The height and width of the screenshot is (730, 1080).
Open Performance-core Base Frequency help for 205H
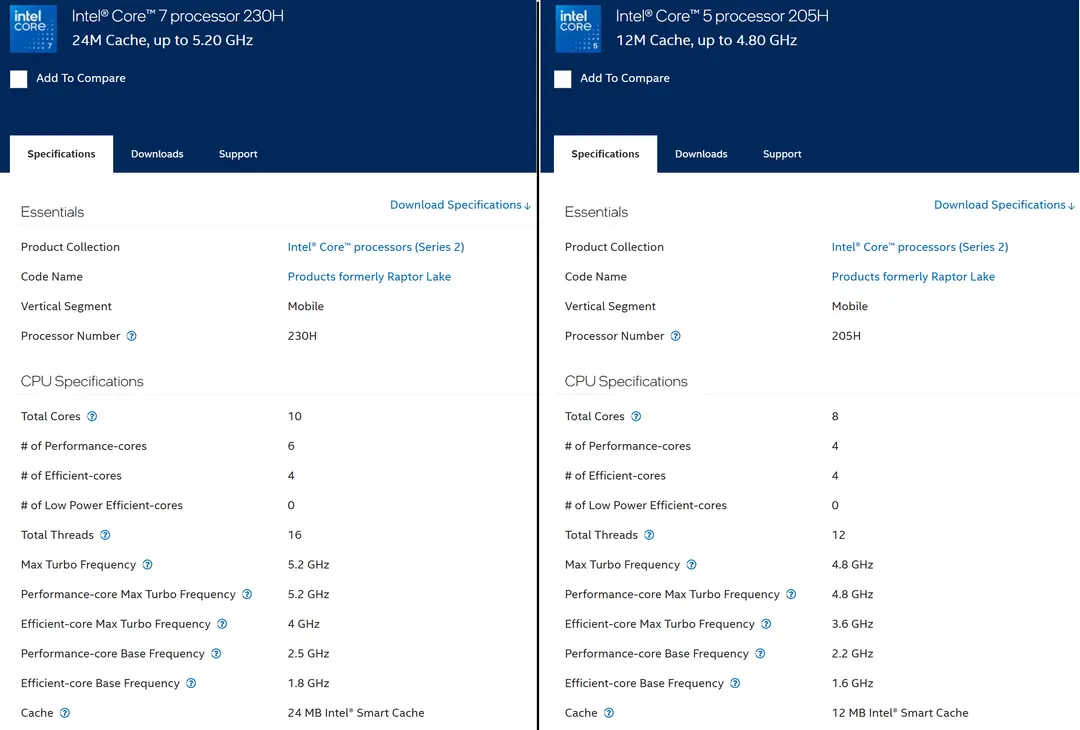coord(760,654)
